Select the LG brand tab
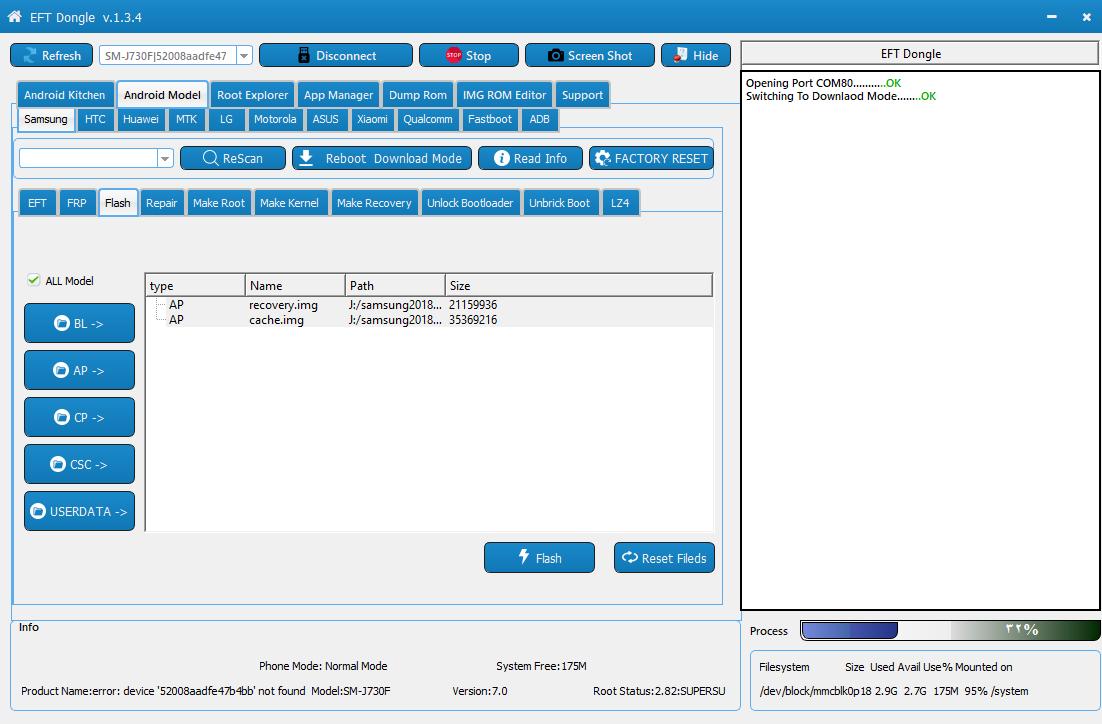Viewport: 1102px width, 724px height. (226, 119)
